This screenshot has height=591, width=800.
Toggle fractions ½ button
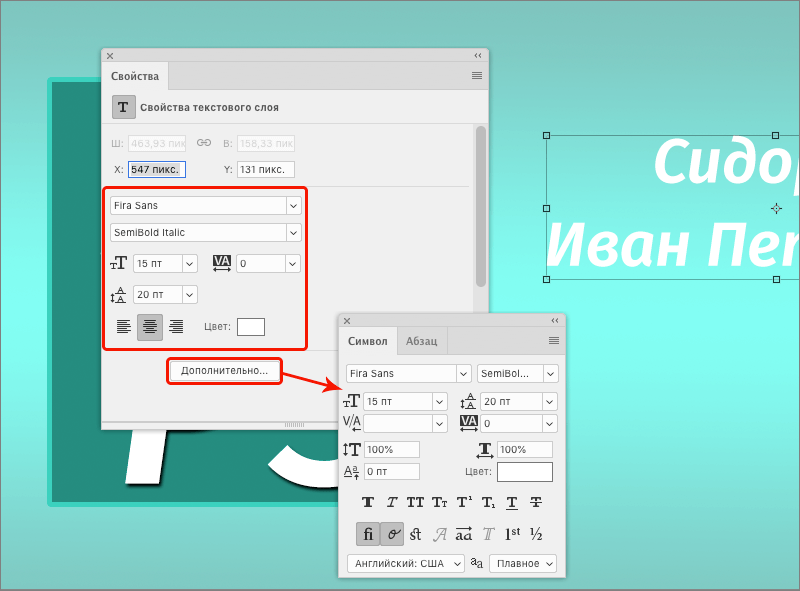pyautogui.click(x=536, y=534)
